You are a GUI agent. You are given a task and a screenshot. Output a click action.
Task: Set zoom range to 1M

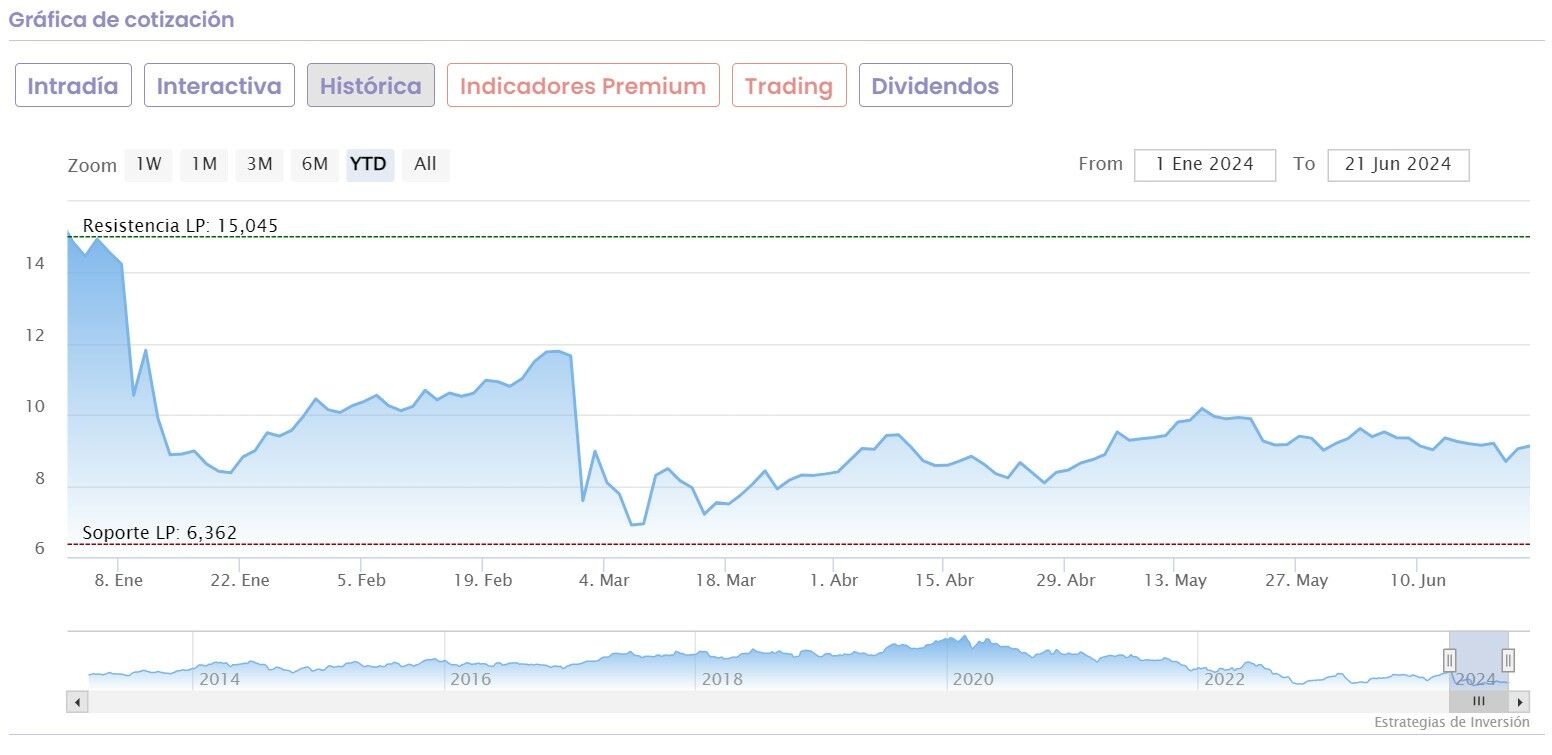click(204, 164)
